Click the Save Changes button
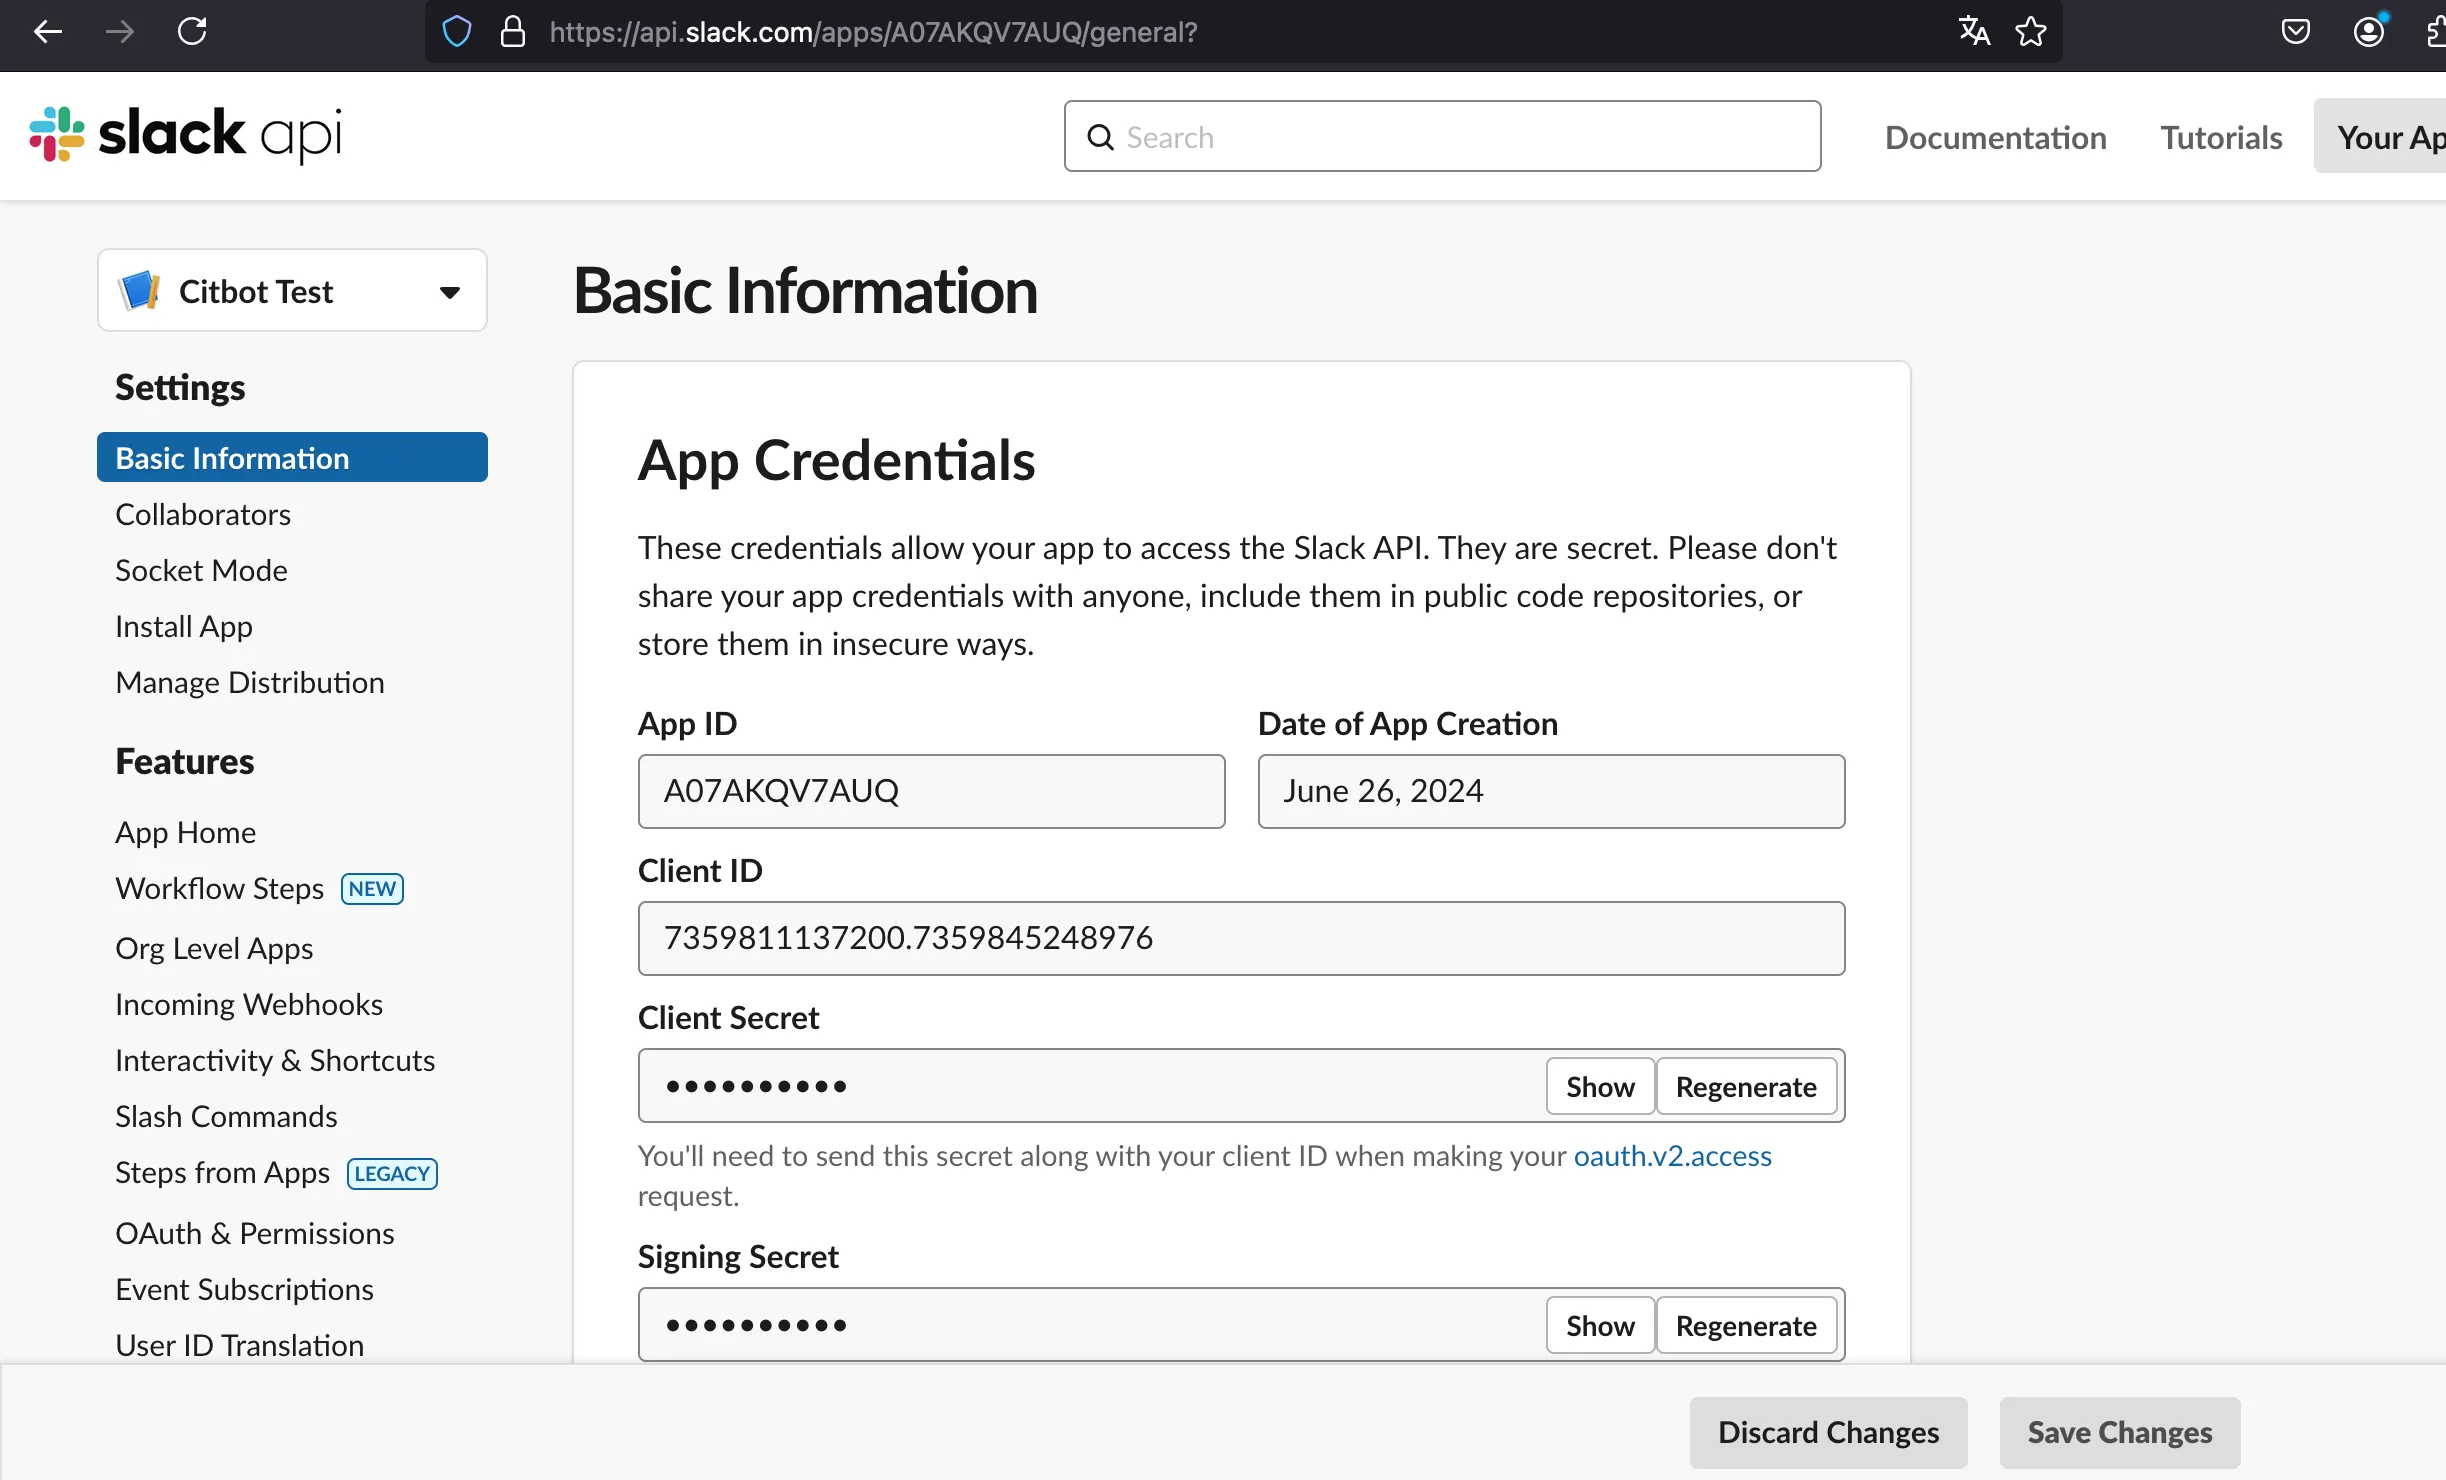The width and height of the screenshot is (2446, 1480). point(2120,1433)
